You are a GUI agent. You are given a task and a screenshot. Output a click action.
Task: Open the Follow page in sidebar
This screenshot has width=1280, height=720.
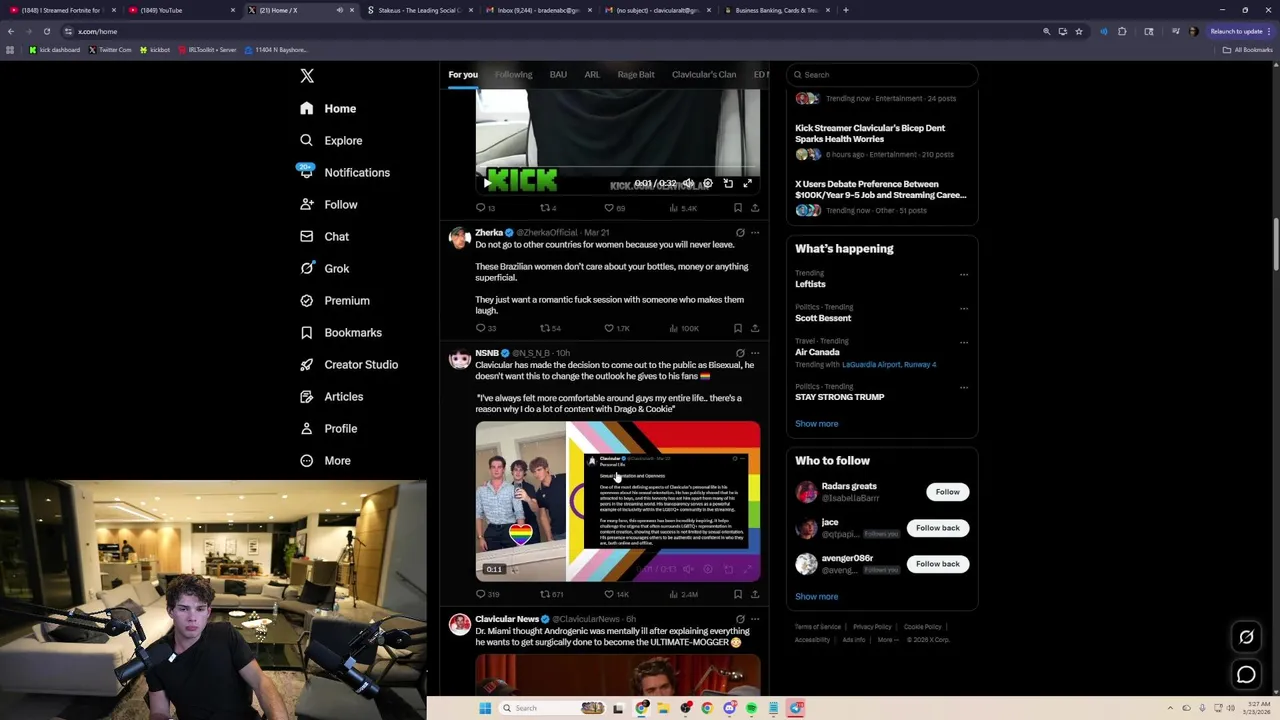tap(328, 204)
